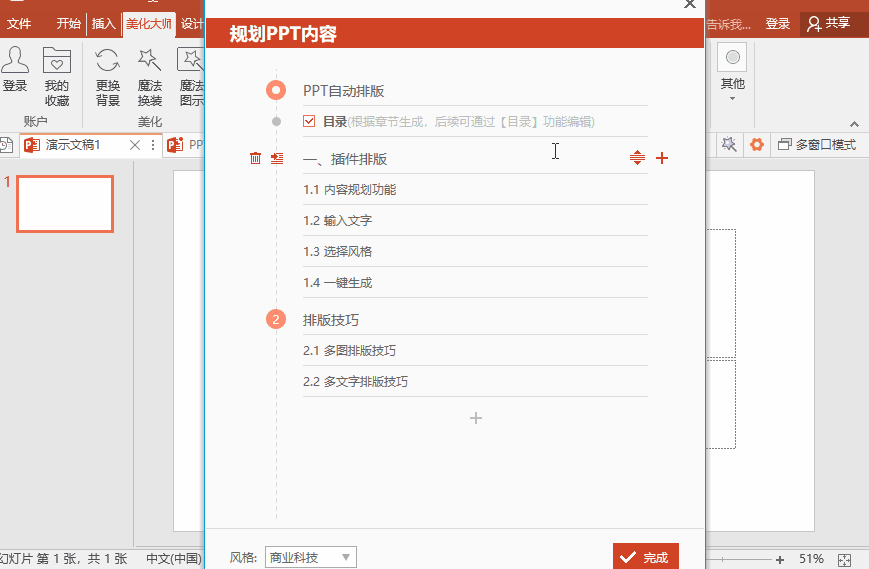Select slide 1 thumbnail
Image resolution: width=869 pixels, height=569 pixels.
pos(65,203)
